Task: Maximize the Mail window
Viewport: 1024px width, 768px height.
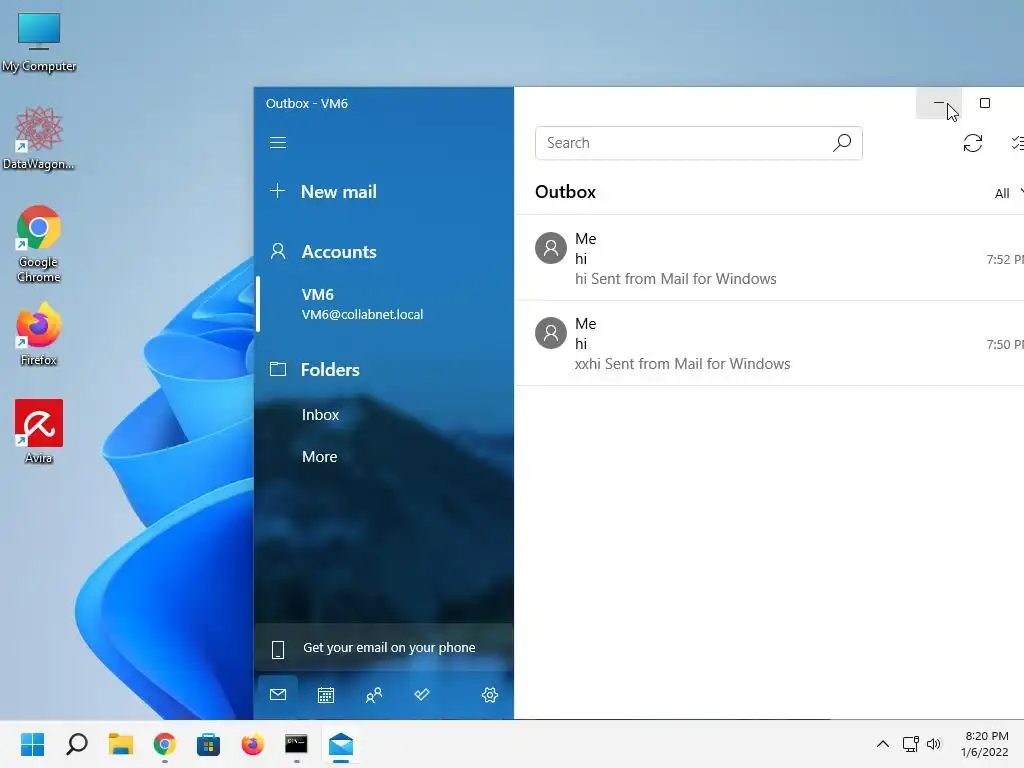Action: 985,103
